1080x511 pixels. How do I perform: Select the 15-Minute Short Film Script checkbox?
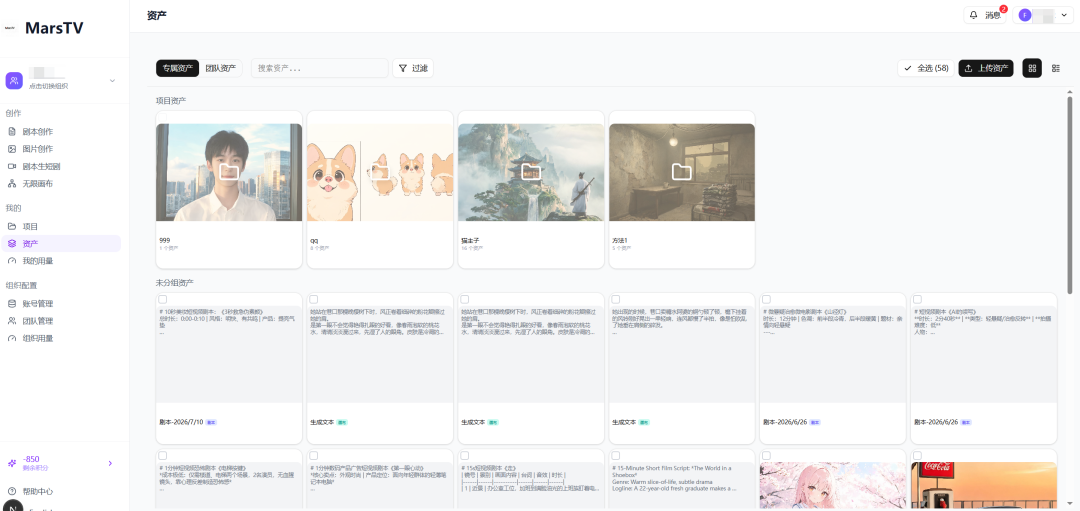tap(616, 455)
